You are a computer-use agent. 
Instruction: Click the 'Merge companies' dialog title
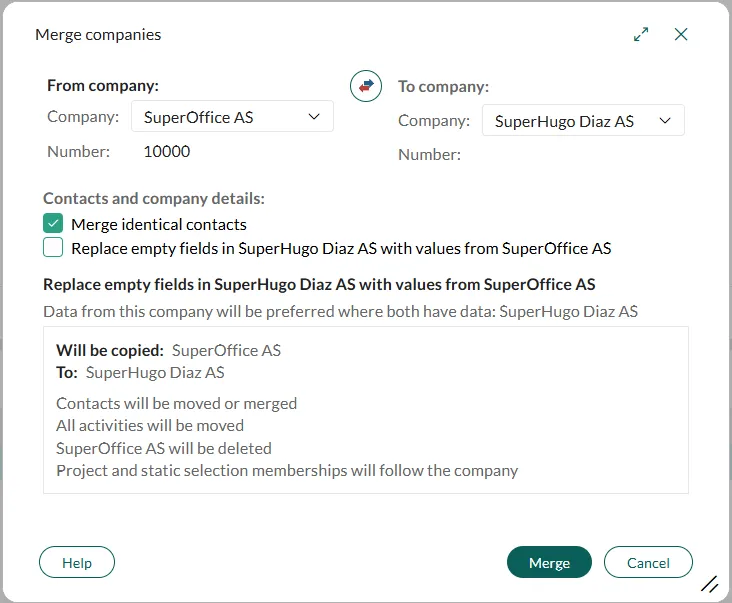tap(98, 35)
